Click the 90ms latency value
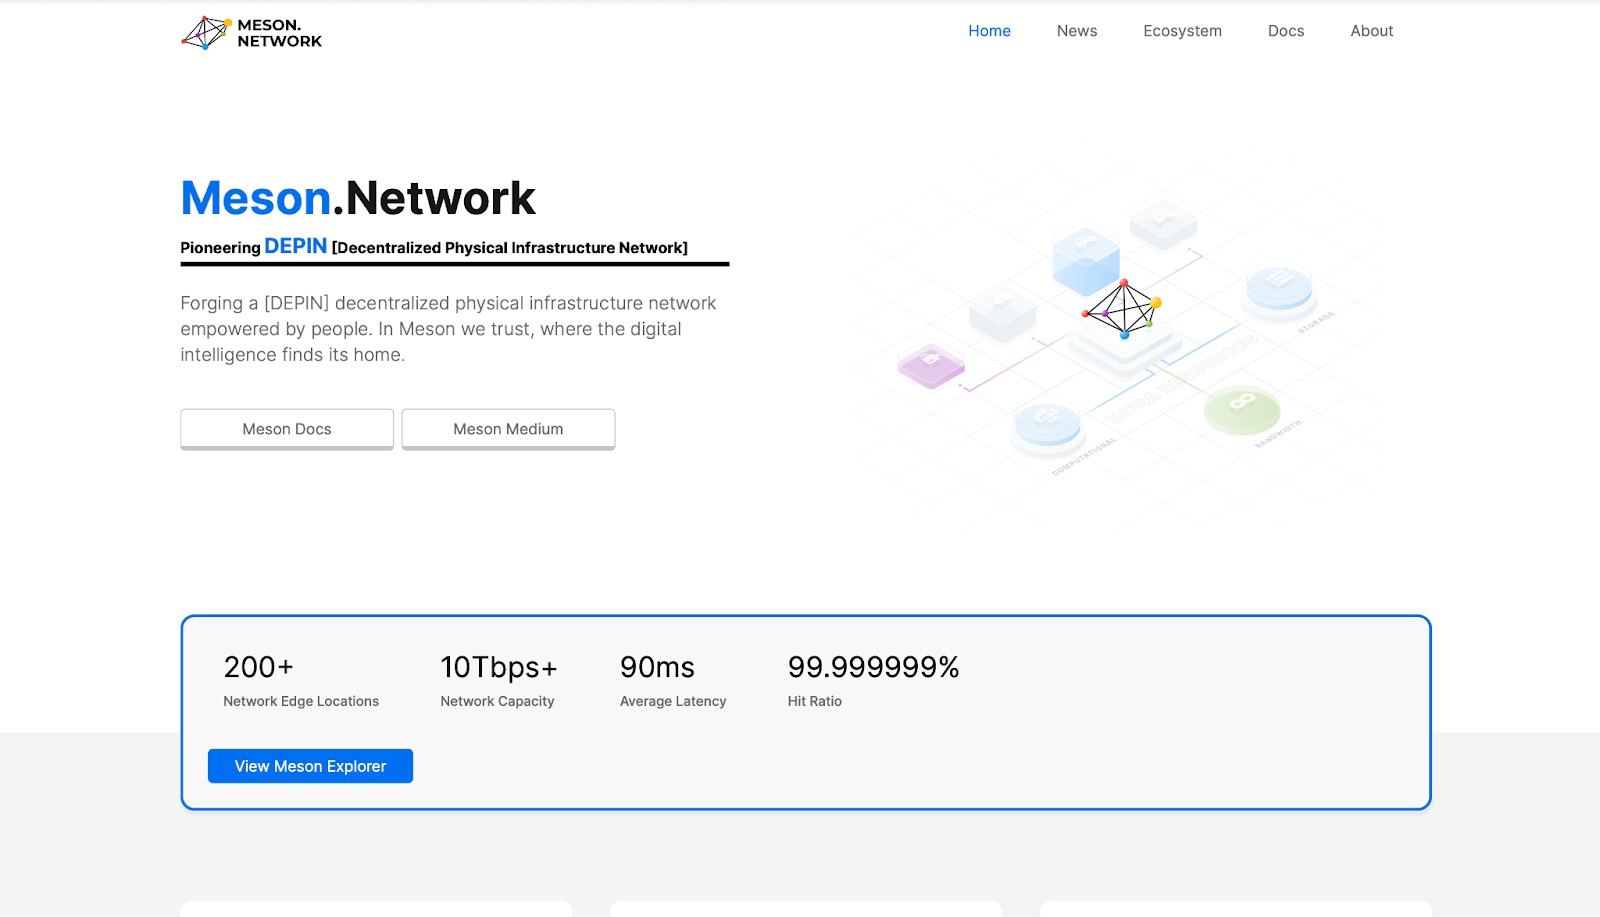 (x=657, y=667)
